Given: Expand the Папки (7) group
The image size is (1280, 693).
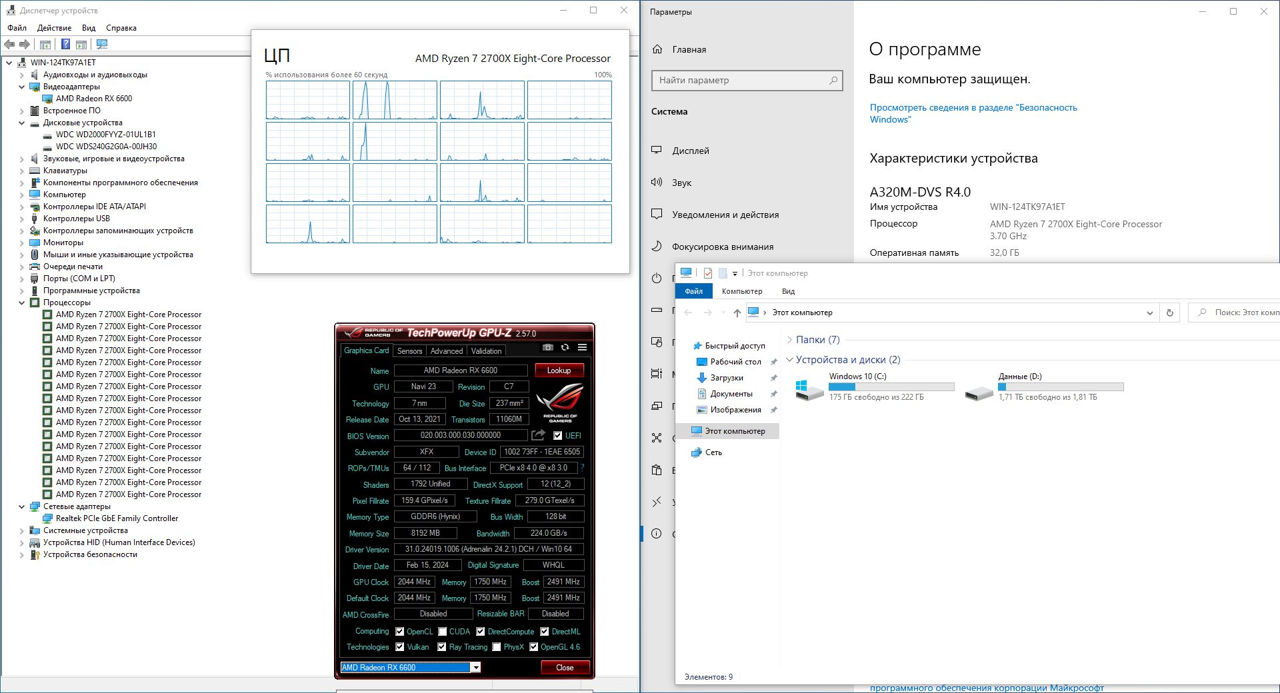Looking at the screenshot, I should (789, 340).
